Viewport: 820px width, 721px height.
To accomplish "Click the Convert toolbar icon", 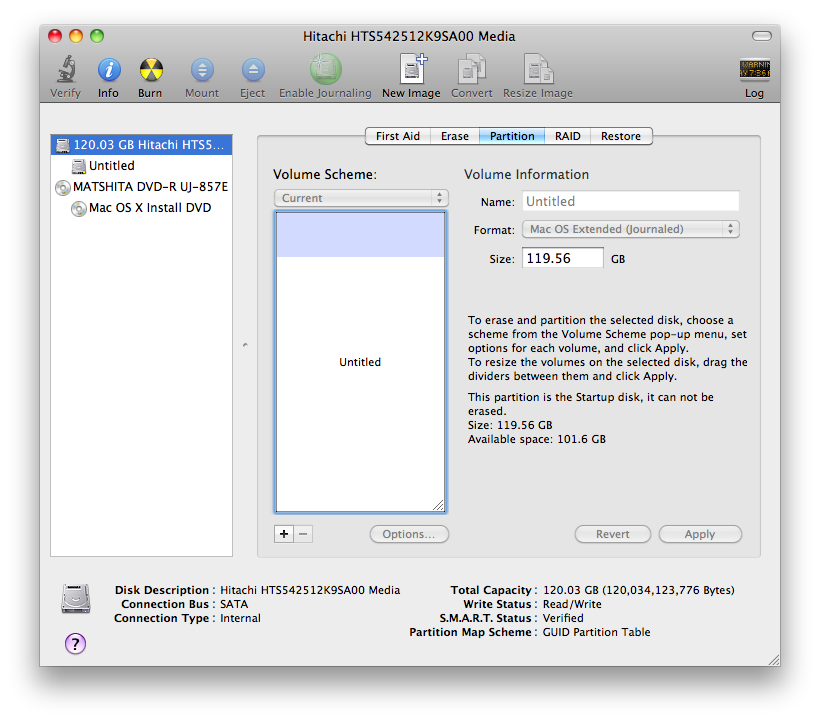I will 472,68.
